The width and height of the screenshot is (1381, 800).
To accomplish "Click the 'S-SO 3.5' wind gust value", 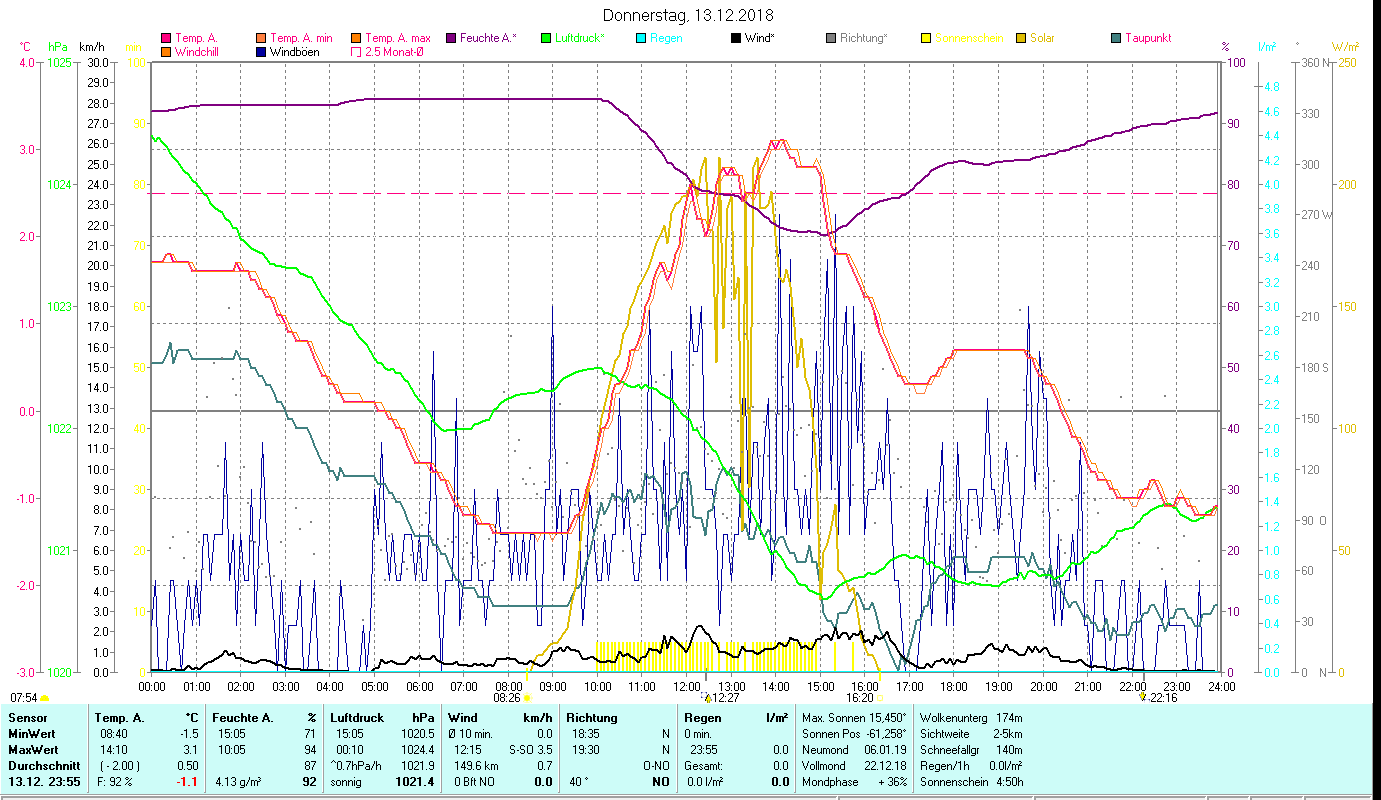I will [532, 750].
